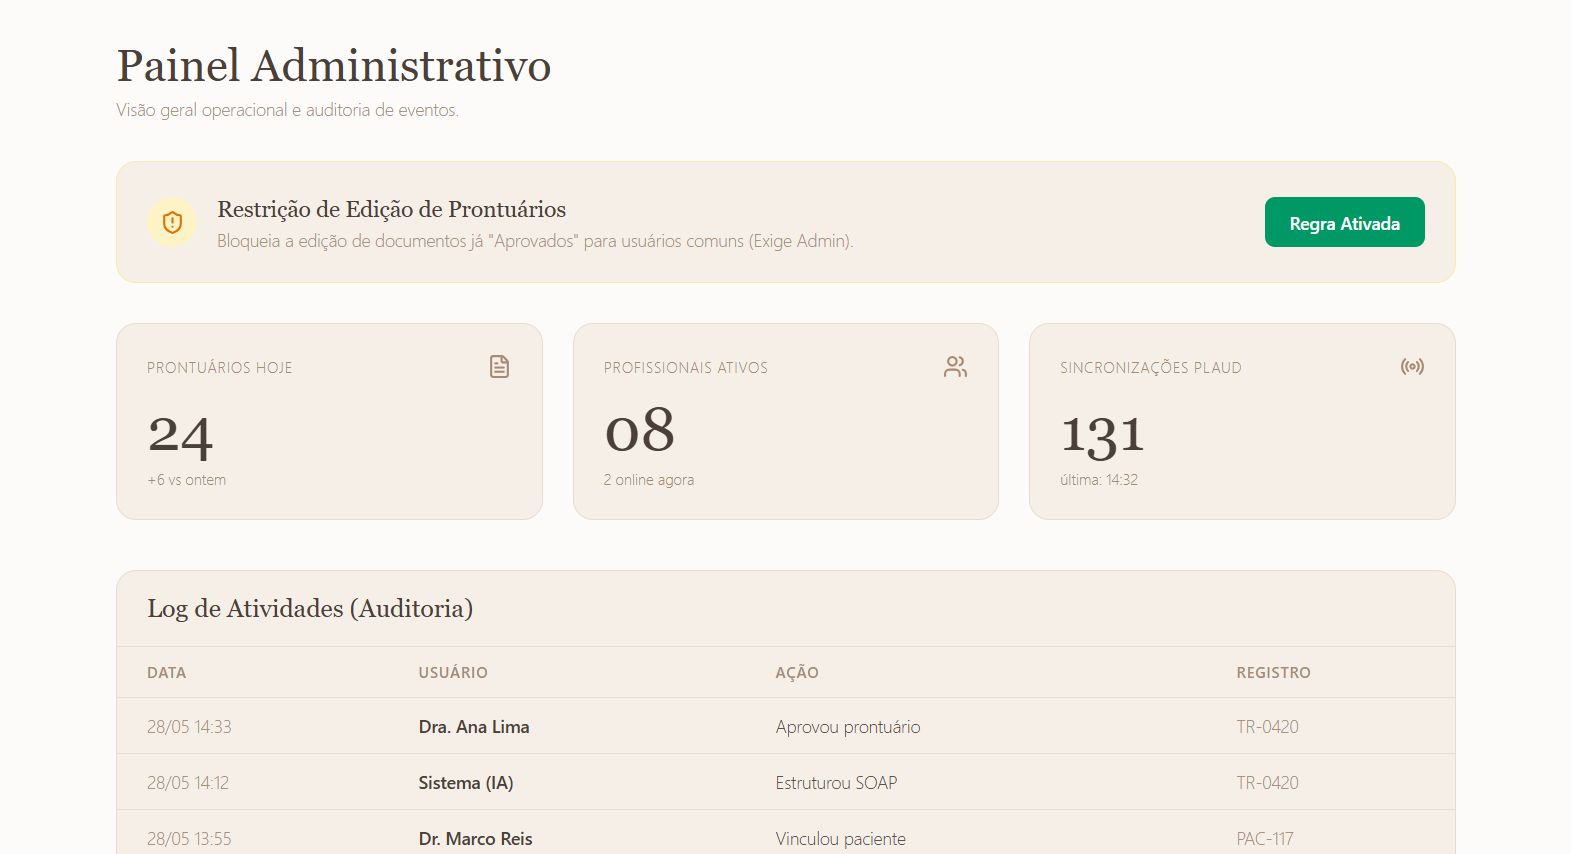The image size is (1571, 854).
Task: Click the Log de Atividades (Auditoria) heading
Action: click(x=310, y=608)
